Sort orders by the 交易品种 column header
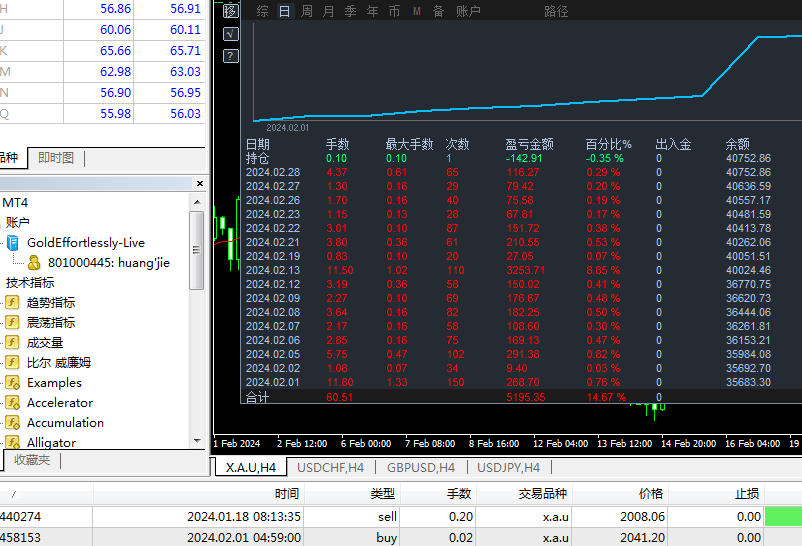 coord(524,493)
